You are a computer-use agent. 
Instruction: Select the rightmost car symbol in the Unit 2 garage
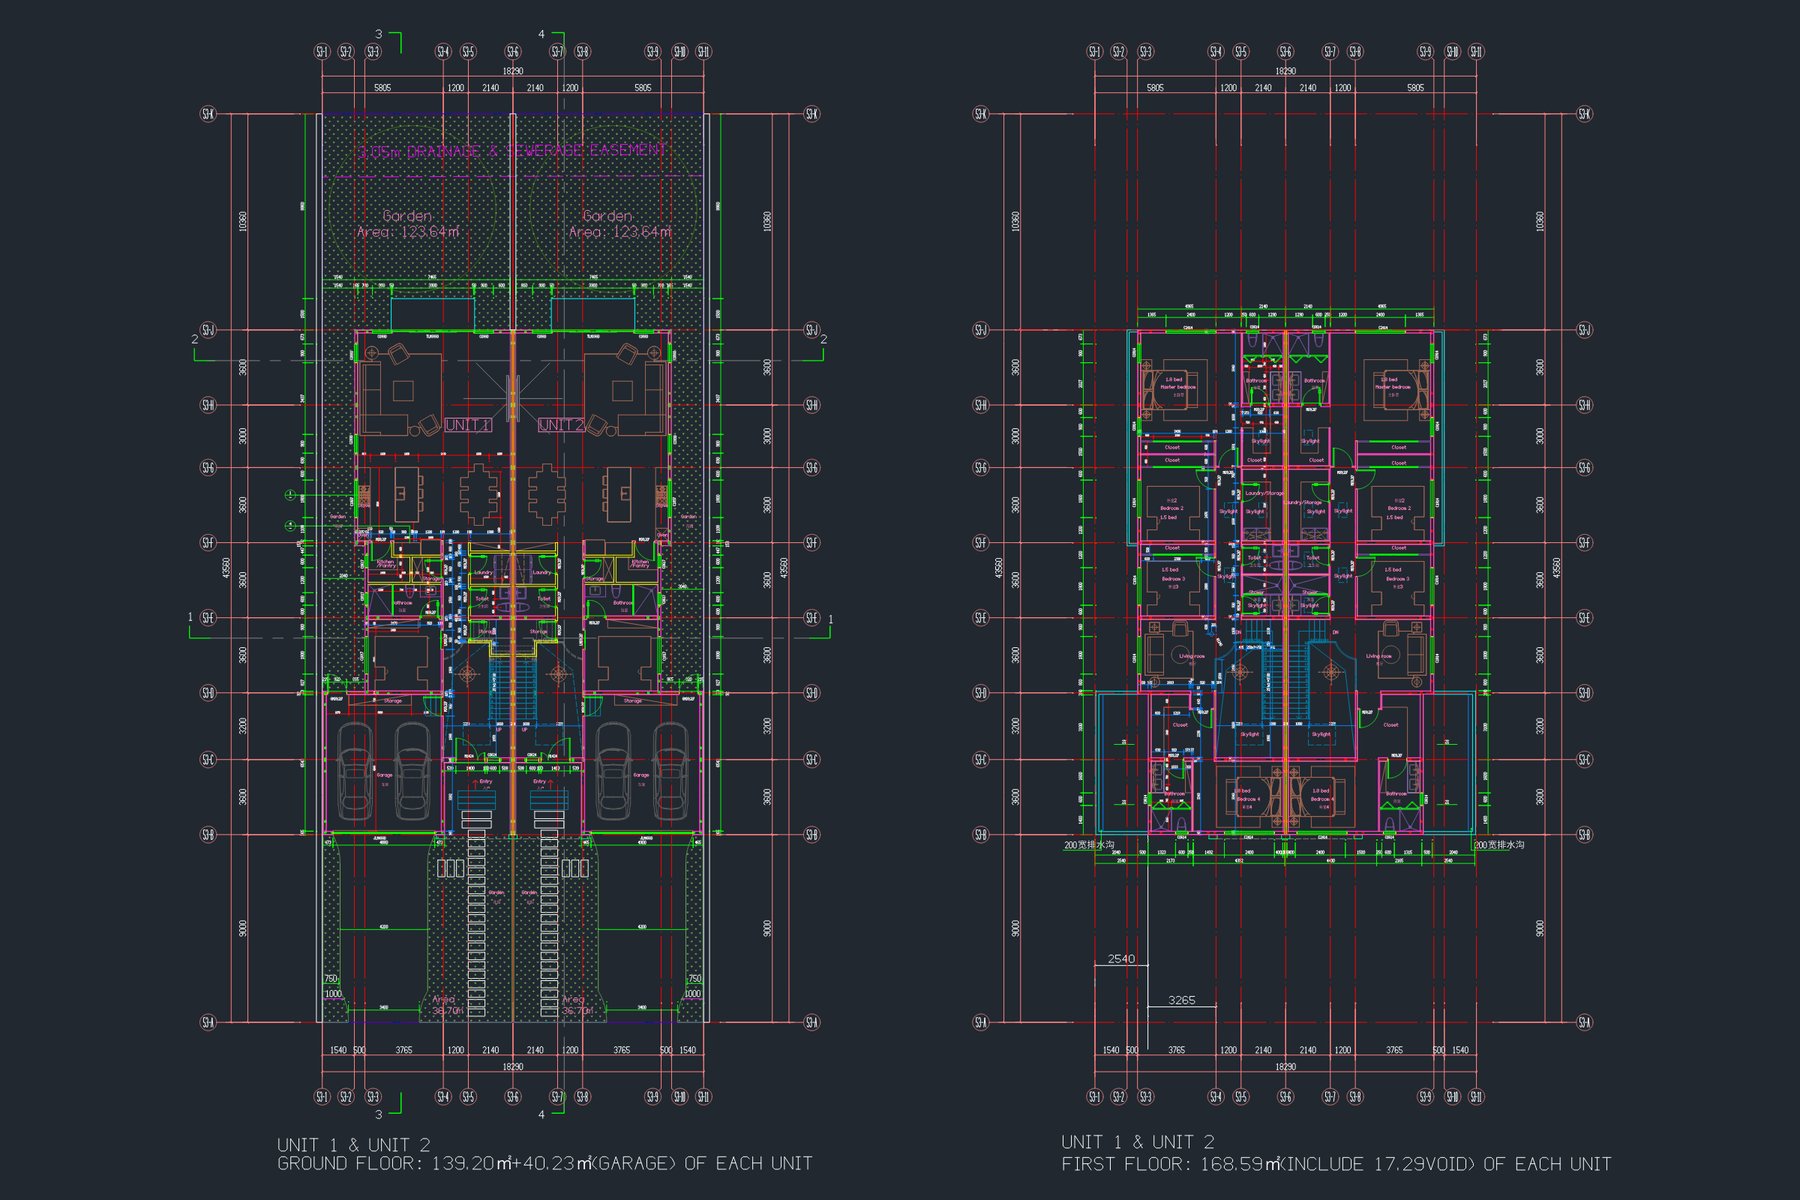tap(670, 769)
